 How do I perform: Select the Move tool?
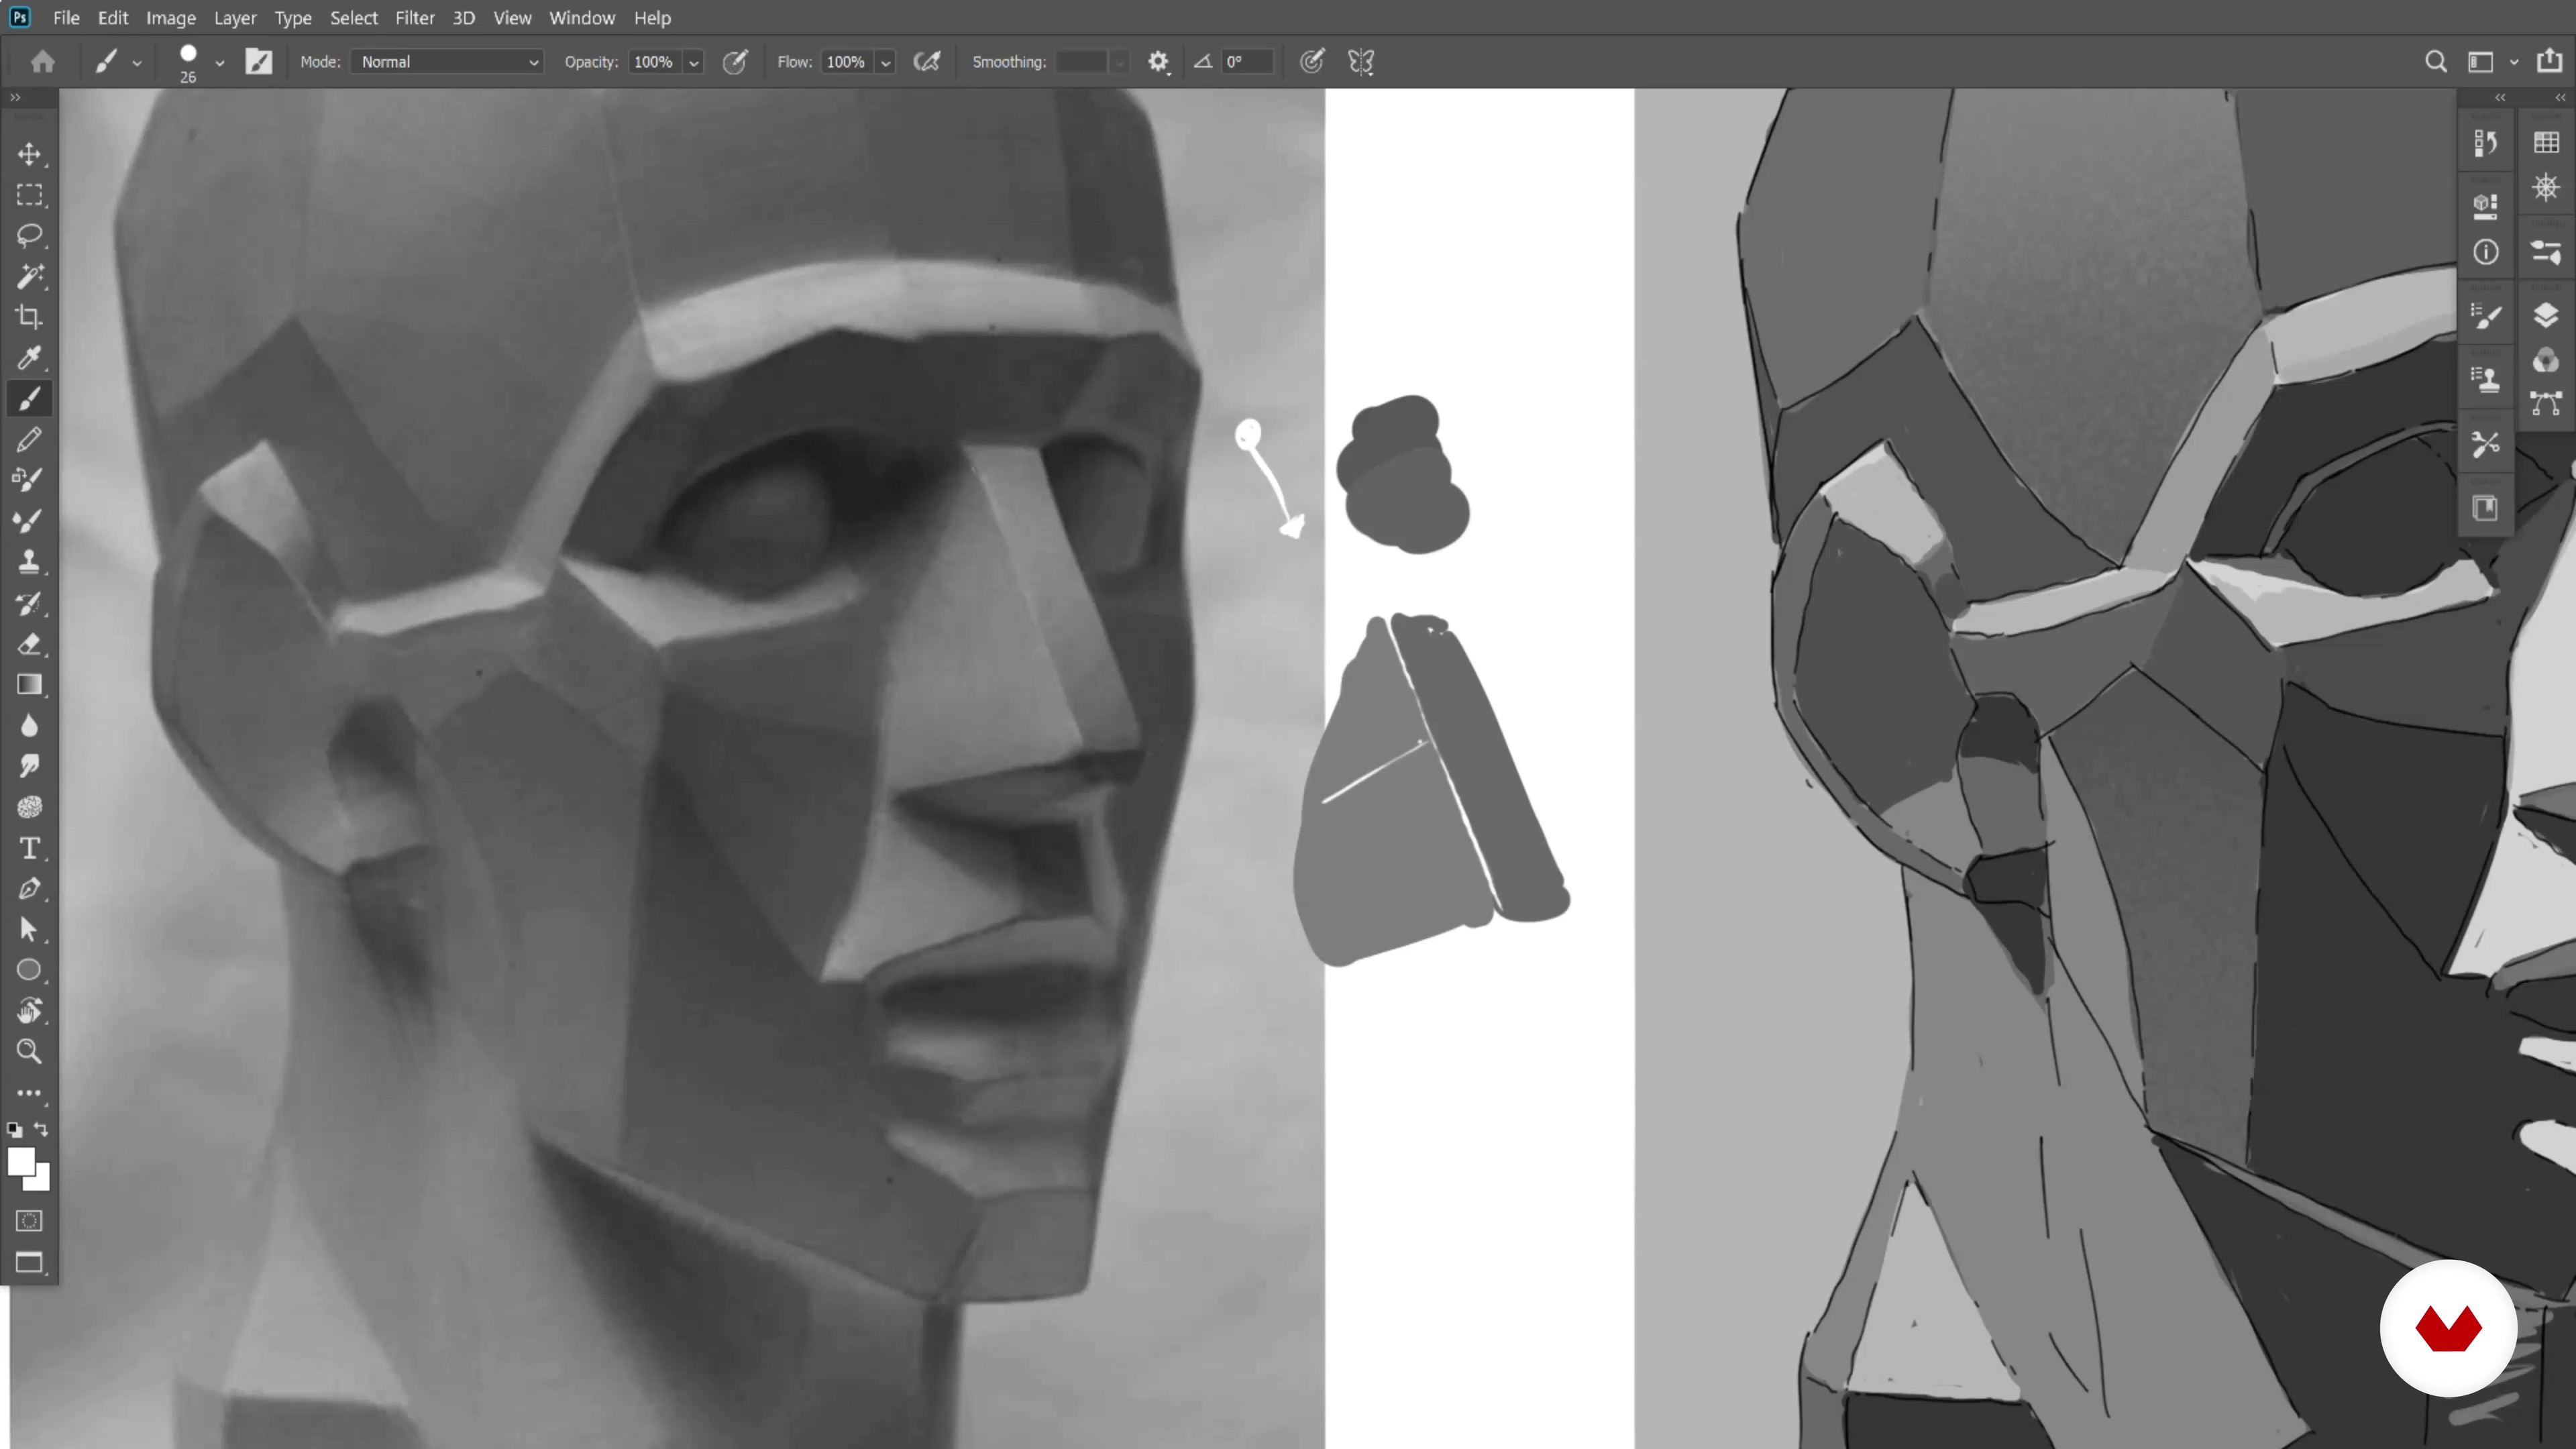coord(29,154)
